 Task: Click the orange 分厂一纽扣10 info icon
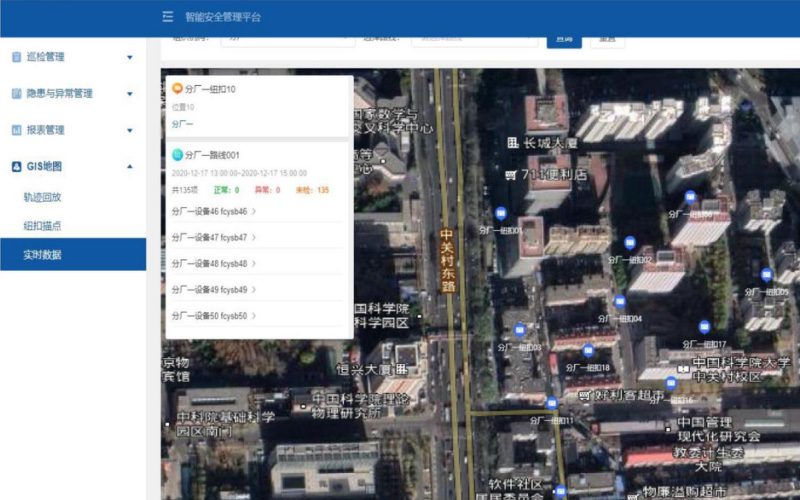[177, 89]
